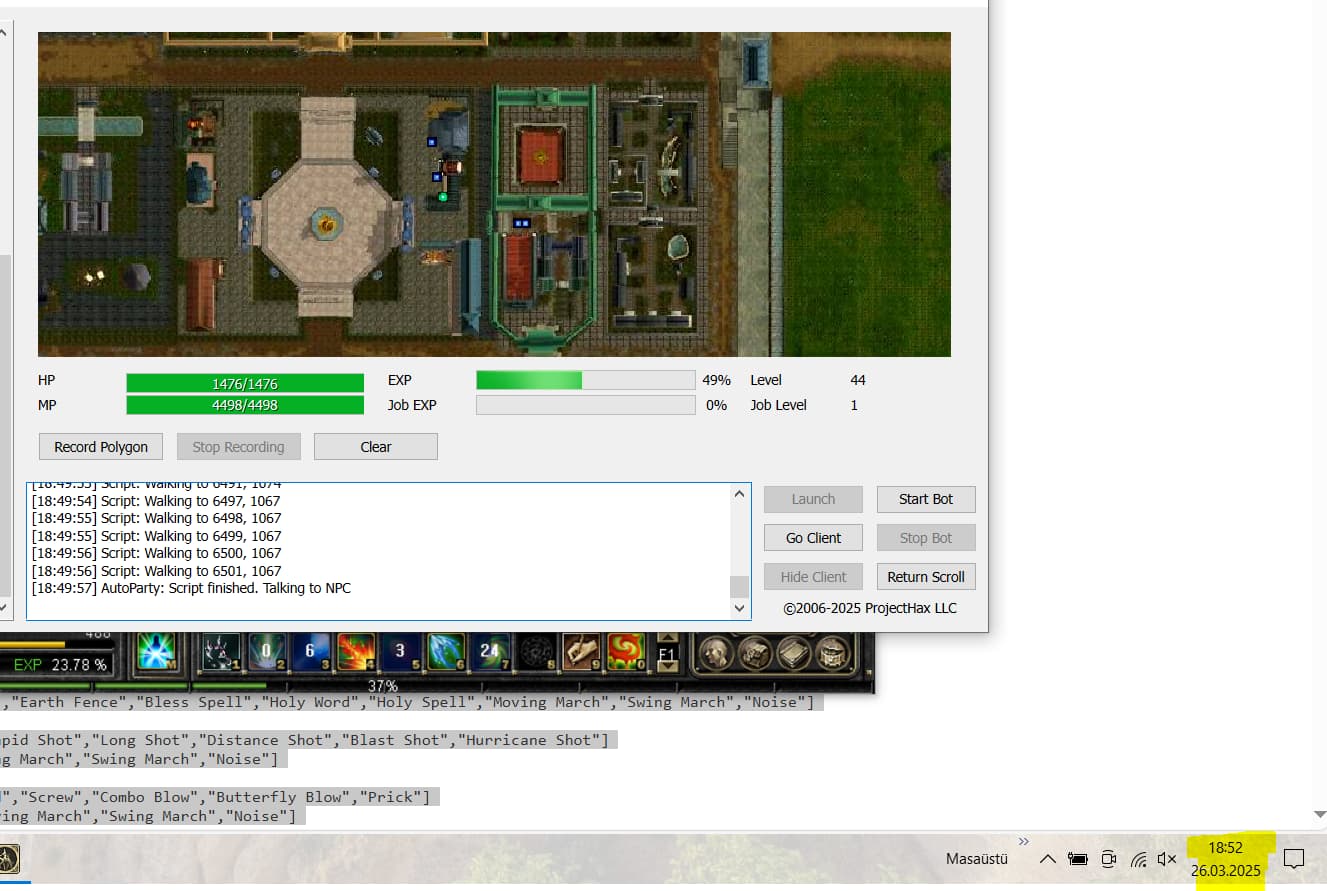This screenshot has width=1327, height=891.
Task: Switch hotbar page with F1 up arrow
Action: (x=667, y=638)
